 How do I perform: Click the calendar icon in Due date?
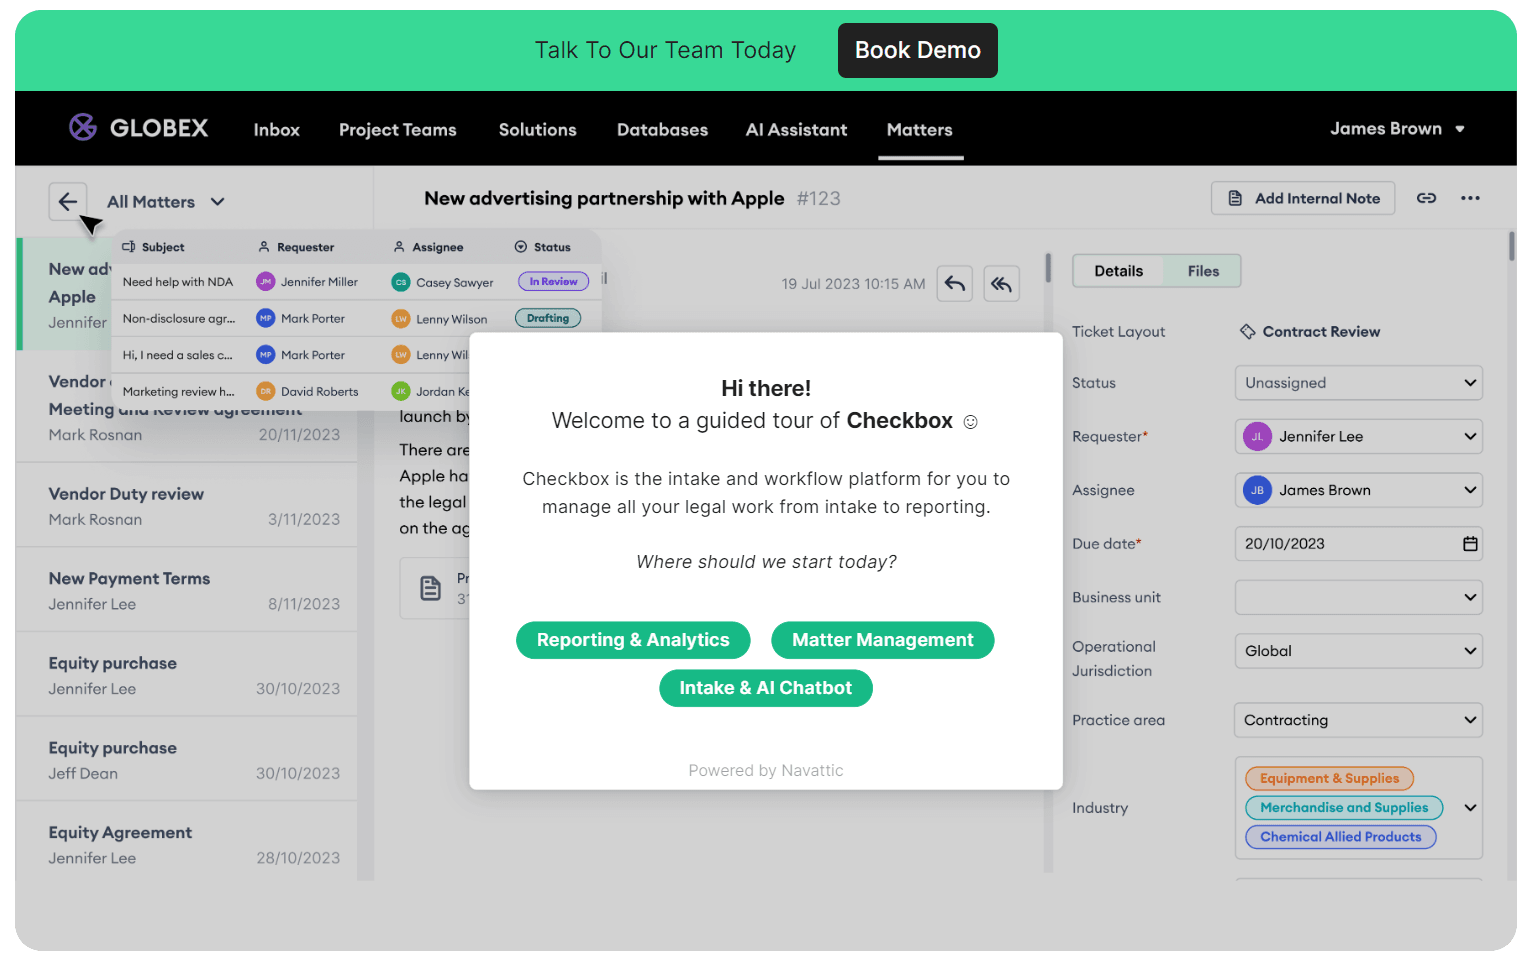[x=1470, y=544]
